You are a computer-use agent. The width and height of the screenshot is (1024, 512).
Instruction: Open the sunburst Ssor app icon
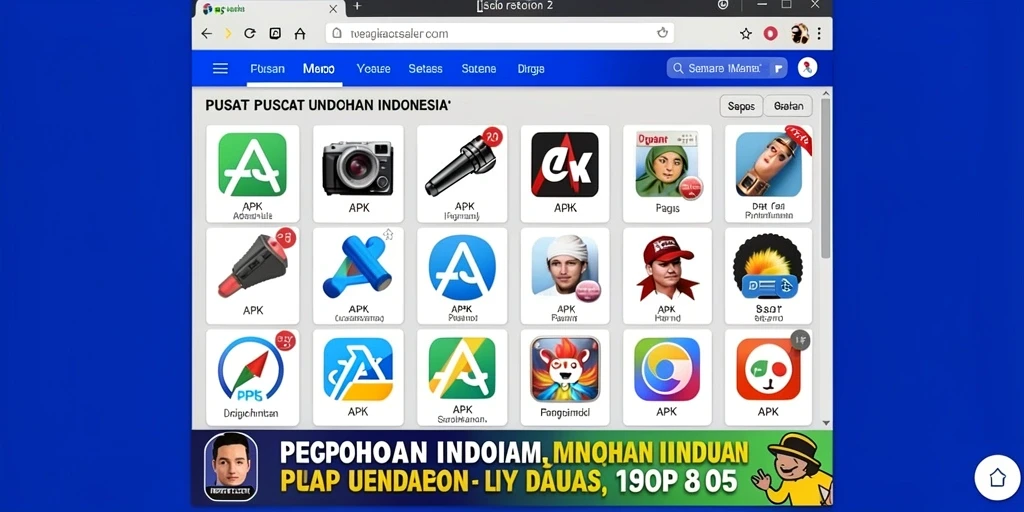coord(767,266)
